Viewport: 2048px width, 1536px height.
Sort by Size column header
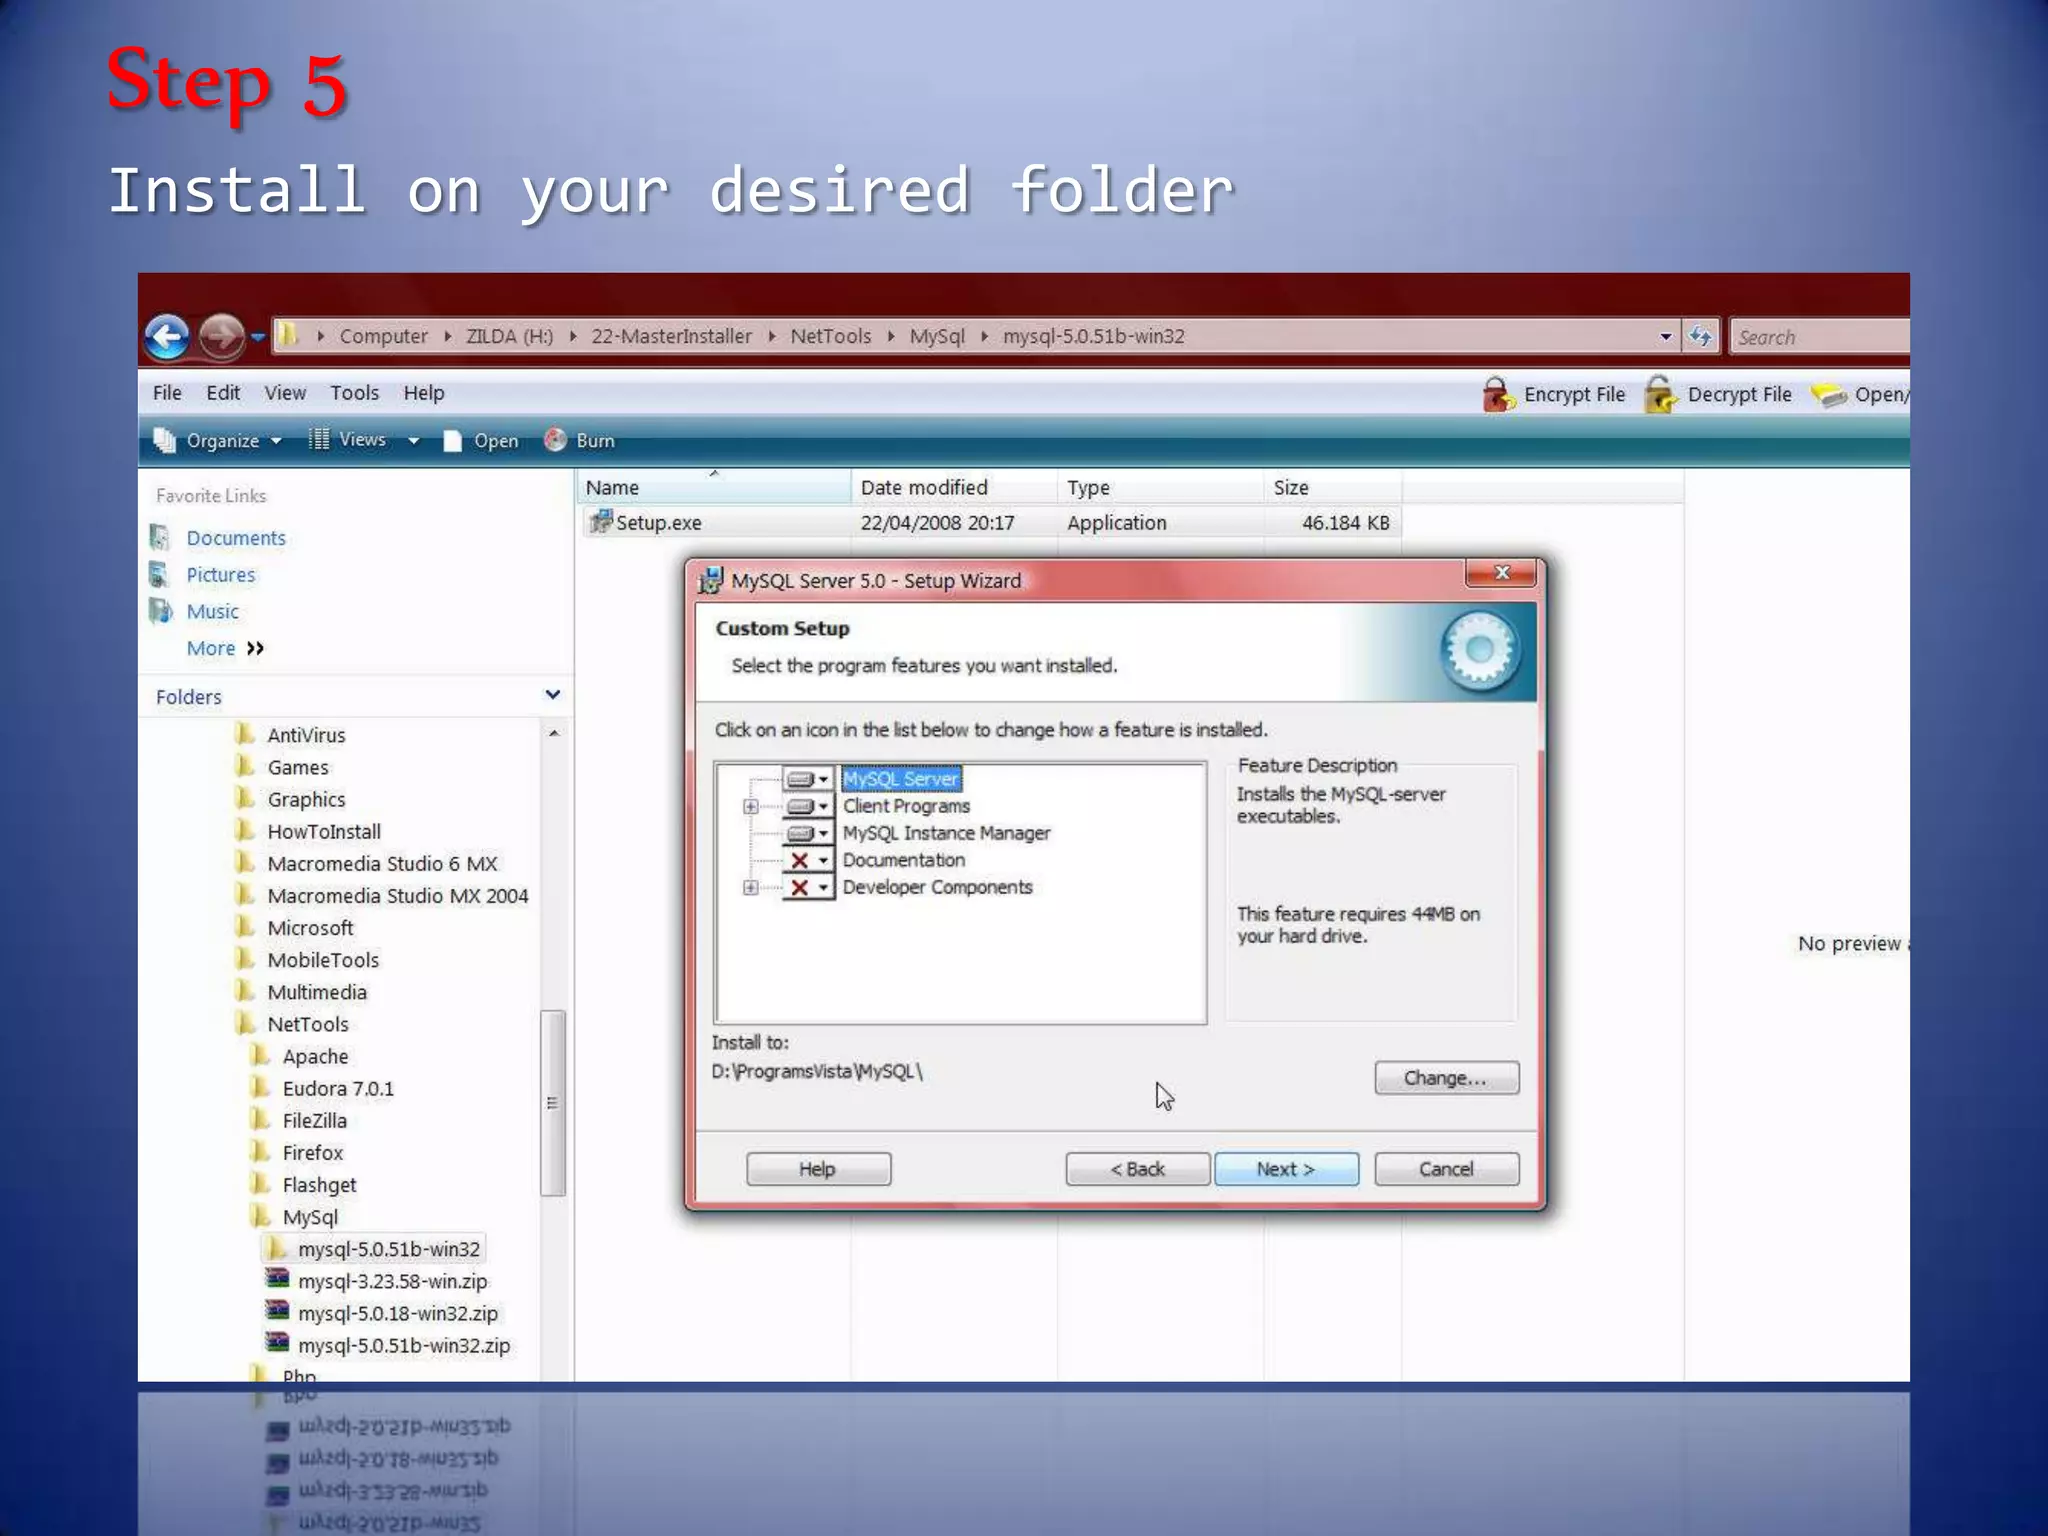point(1332,487)
